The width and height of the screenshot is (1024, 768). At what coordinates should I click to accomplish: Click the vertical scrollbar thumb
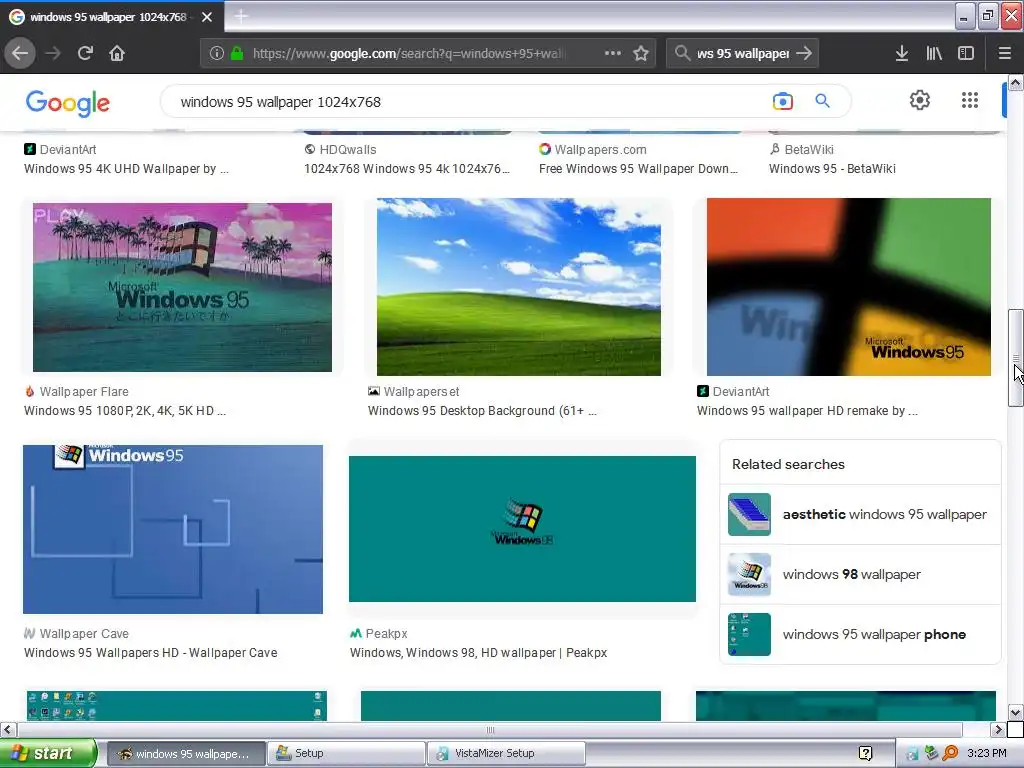(x=1015, y=358)
